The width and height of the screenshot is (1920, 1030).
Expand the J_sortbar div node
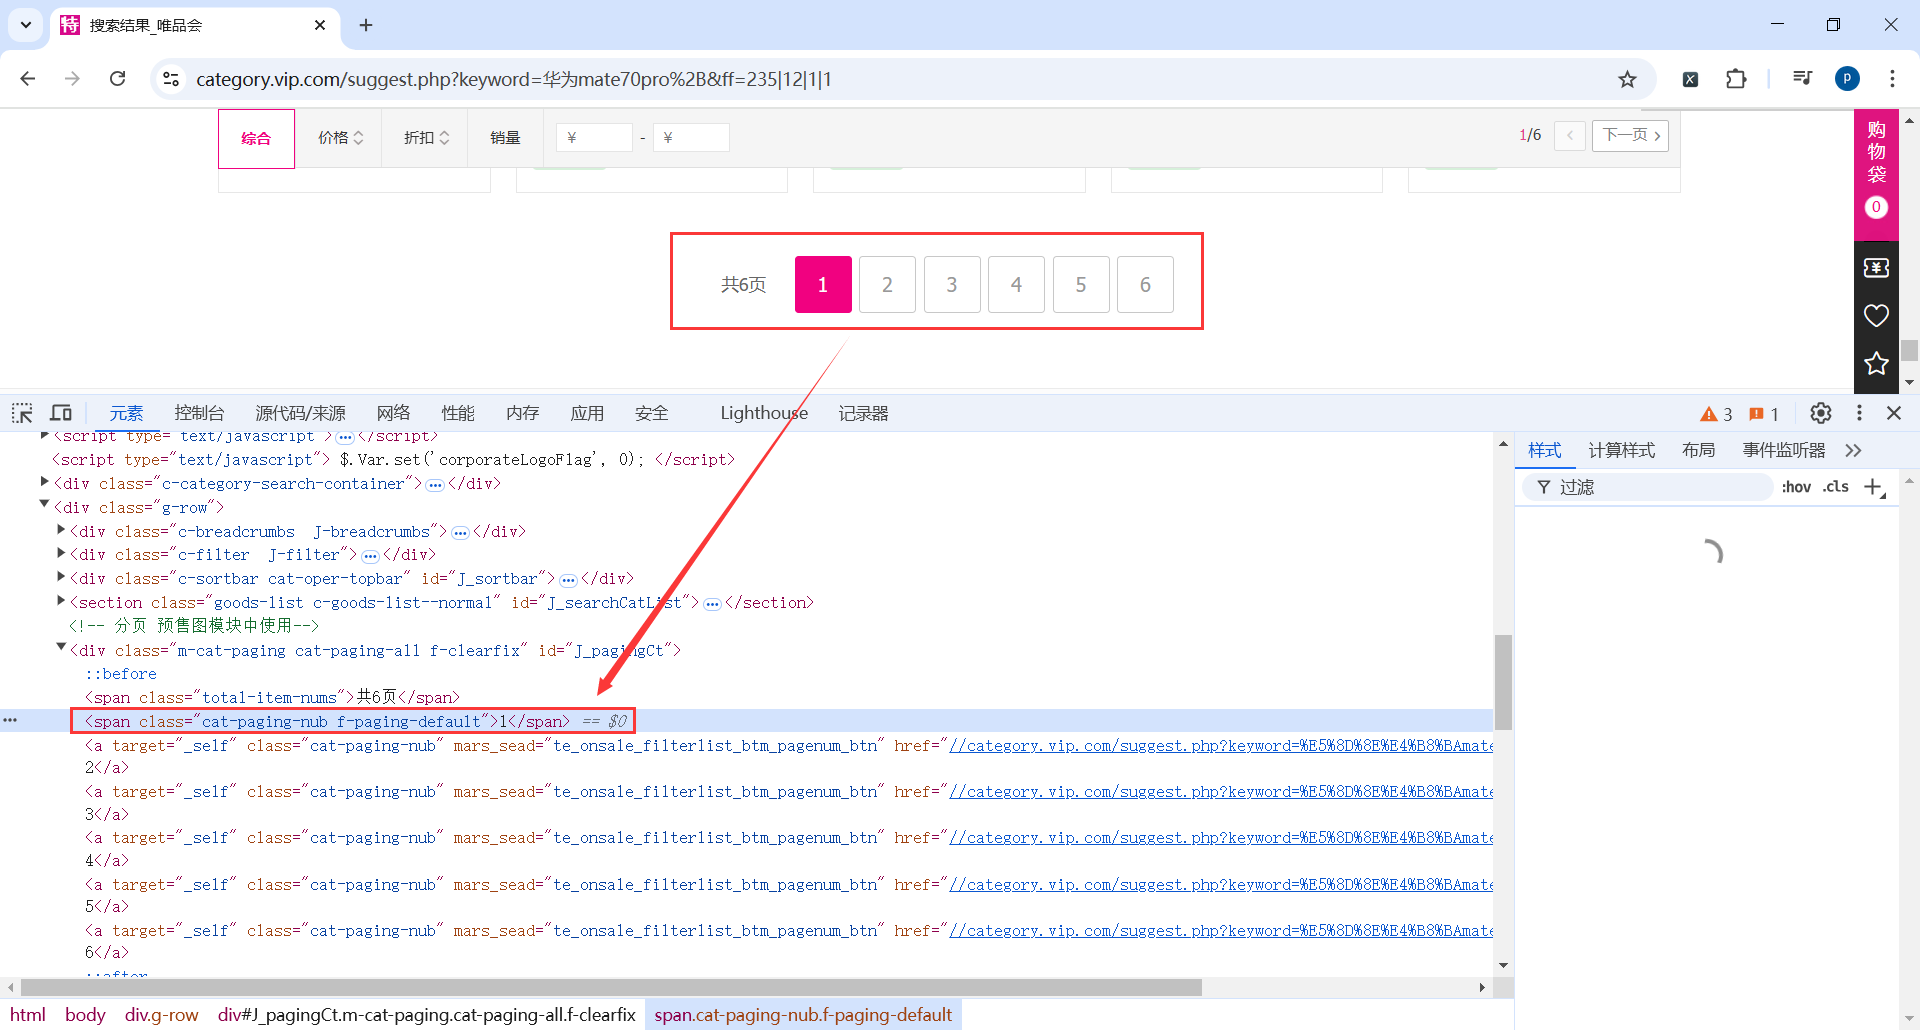pos(61,577)
